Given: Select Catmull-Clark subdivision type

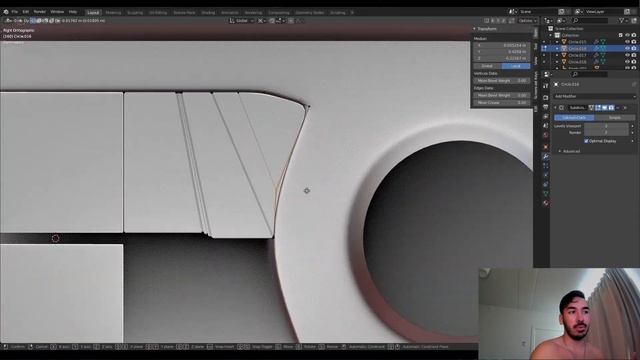Looking at the screenshot, I should [574, 118].
